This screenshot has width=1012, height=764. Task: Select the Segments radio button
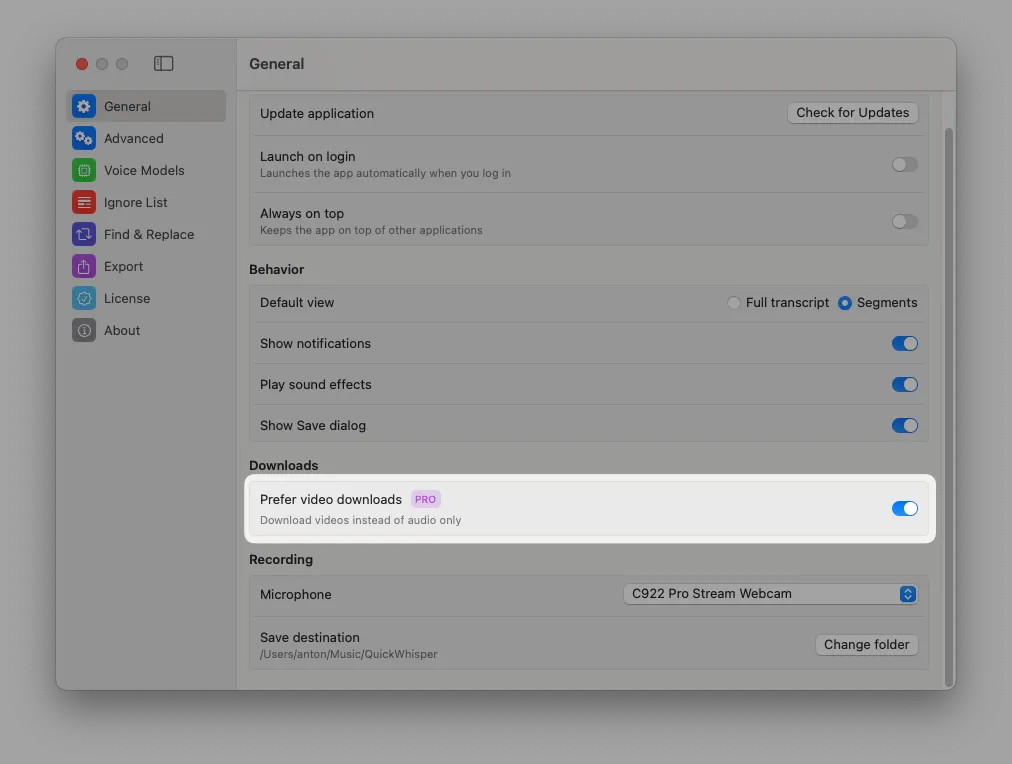point(845,303)
